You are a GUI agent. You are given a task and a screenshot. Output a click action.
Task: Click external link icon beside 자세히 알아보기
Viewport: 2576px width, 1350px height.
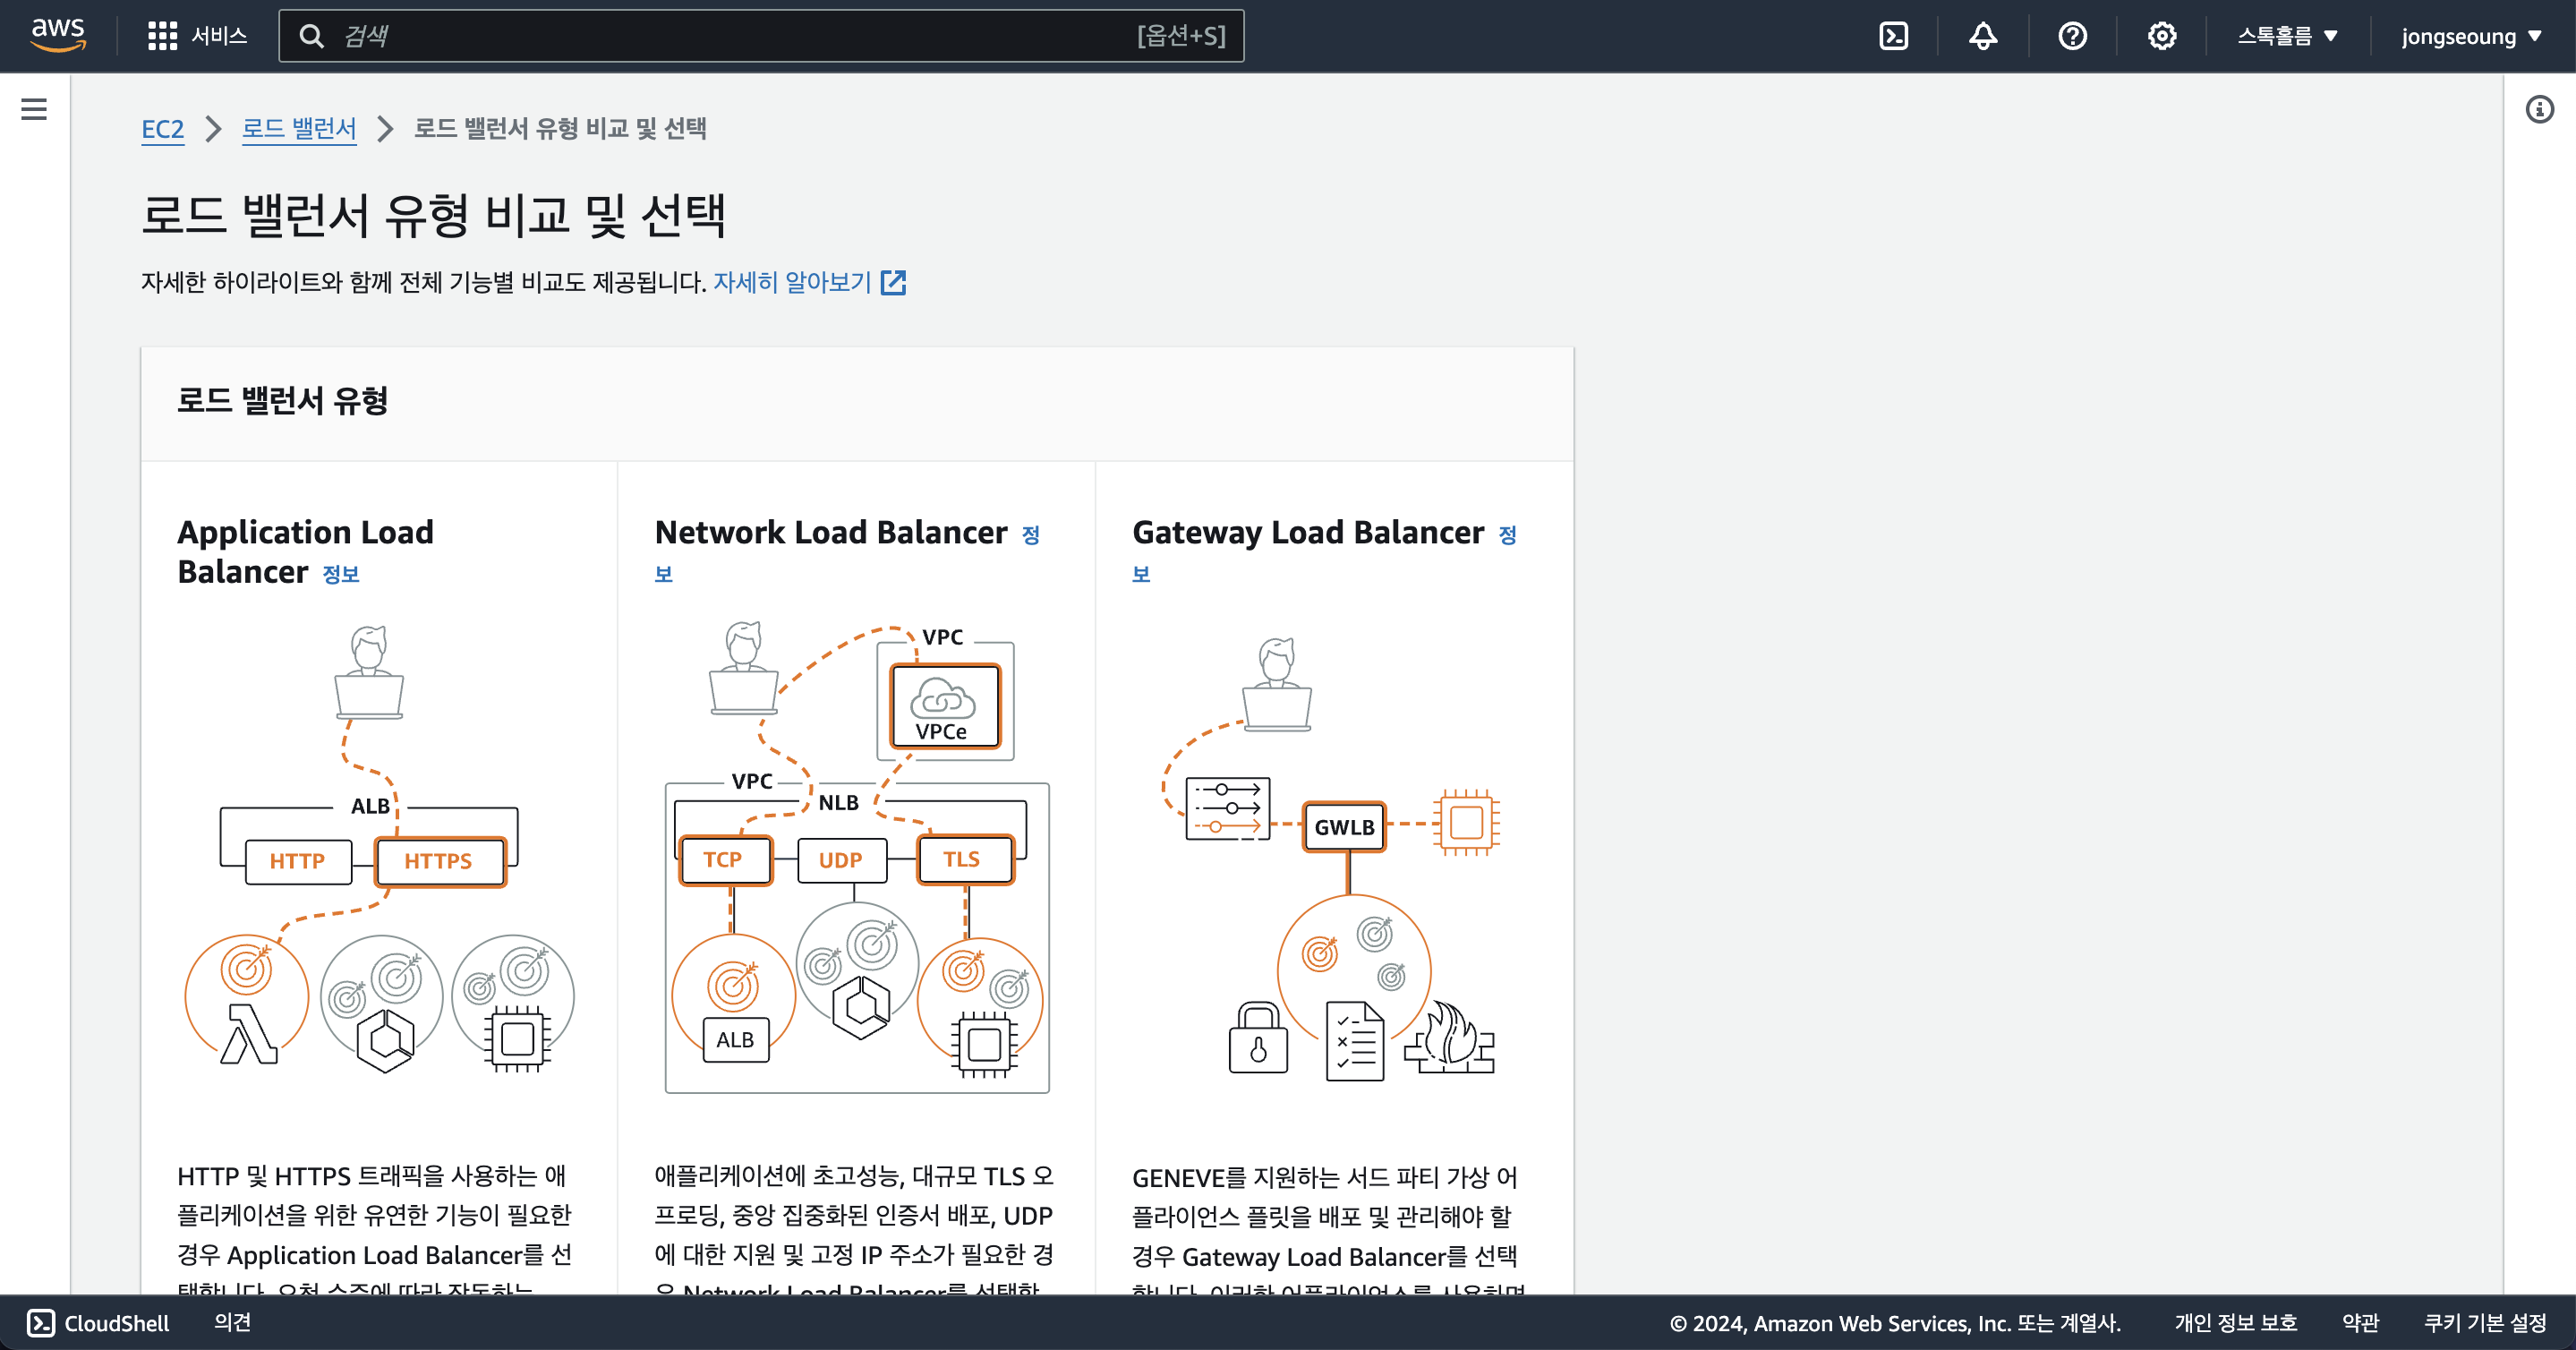point(893,283)
